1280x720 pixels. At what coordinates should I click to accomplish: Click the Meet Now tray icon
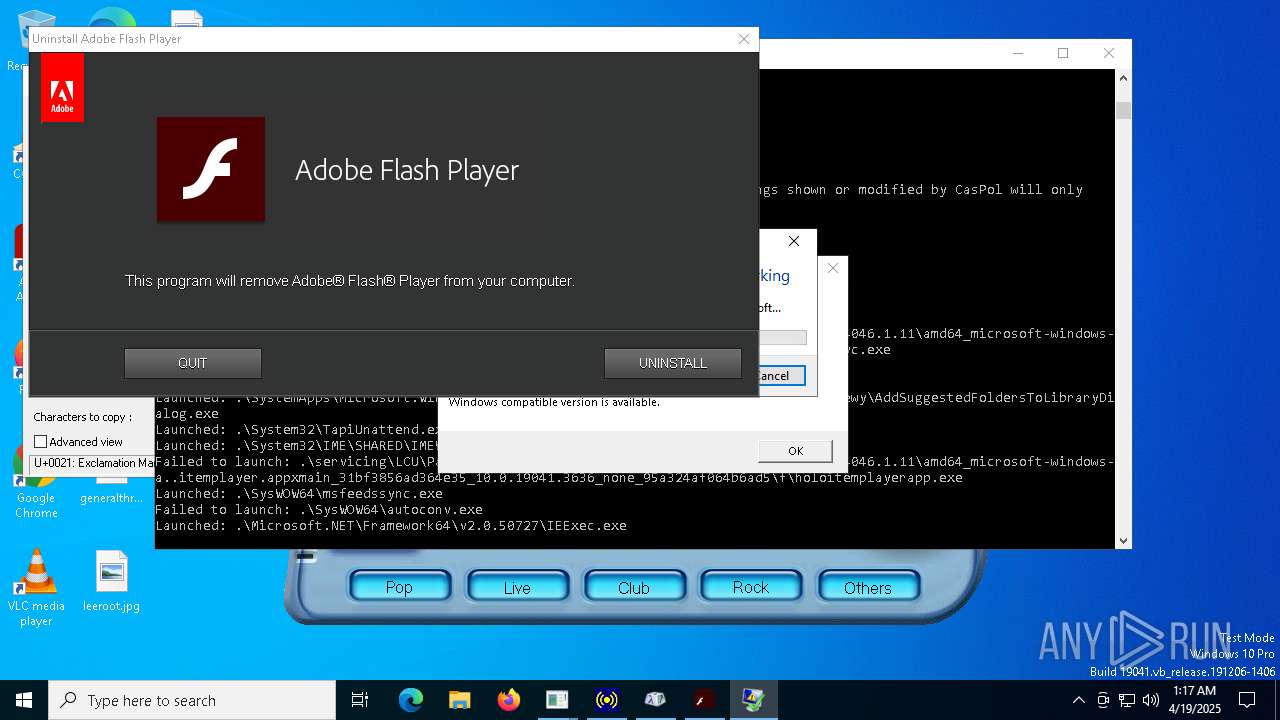click(1103, 700)
